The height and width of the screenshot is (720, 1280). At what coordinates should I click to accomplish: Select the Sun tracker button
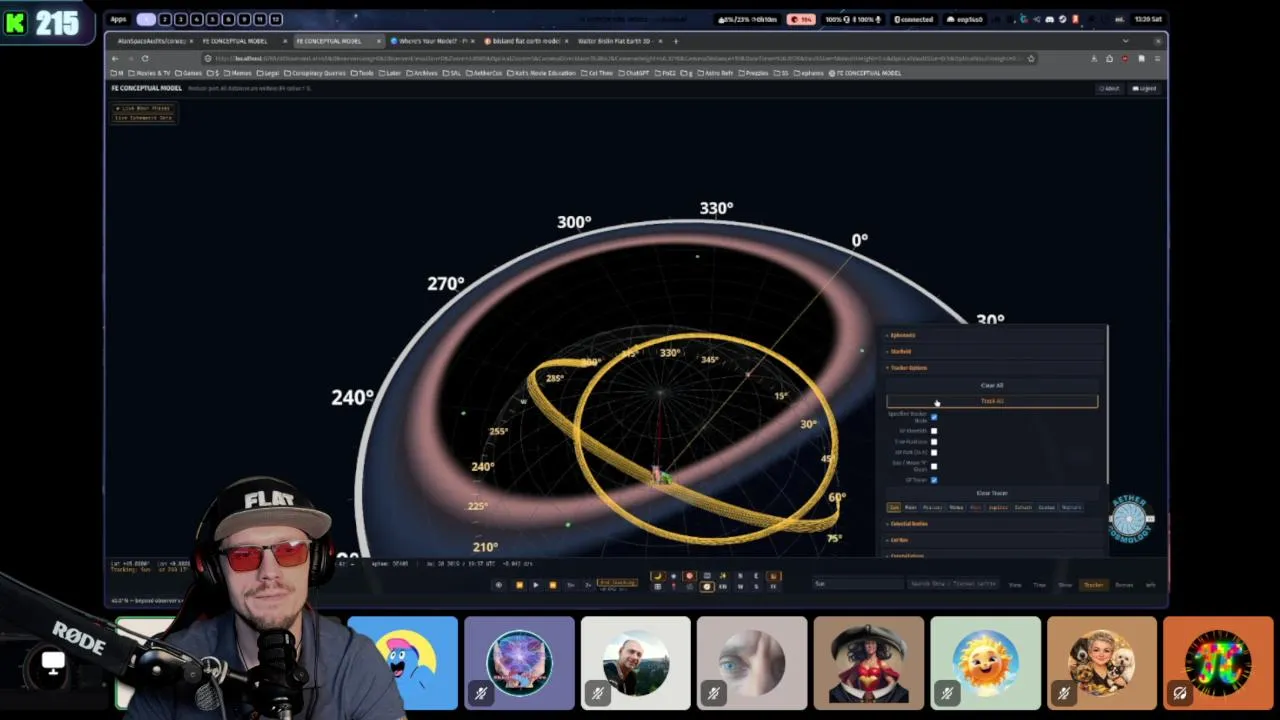coord(894,507)
